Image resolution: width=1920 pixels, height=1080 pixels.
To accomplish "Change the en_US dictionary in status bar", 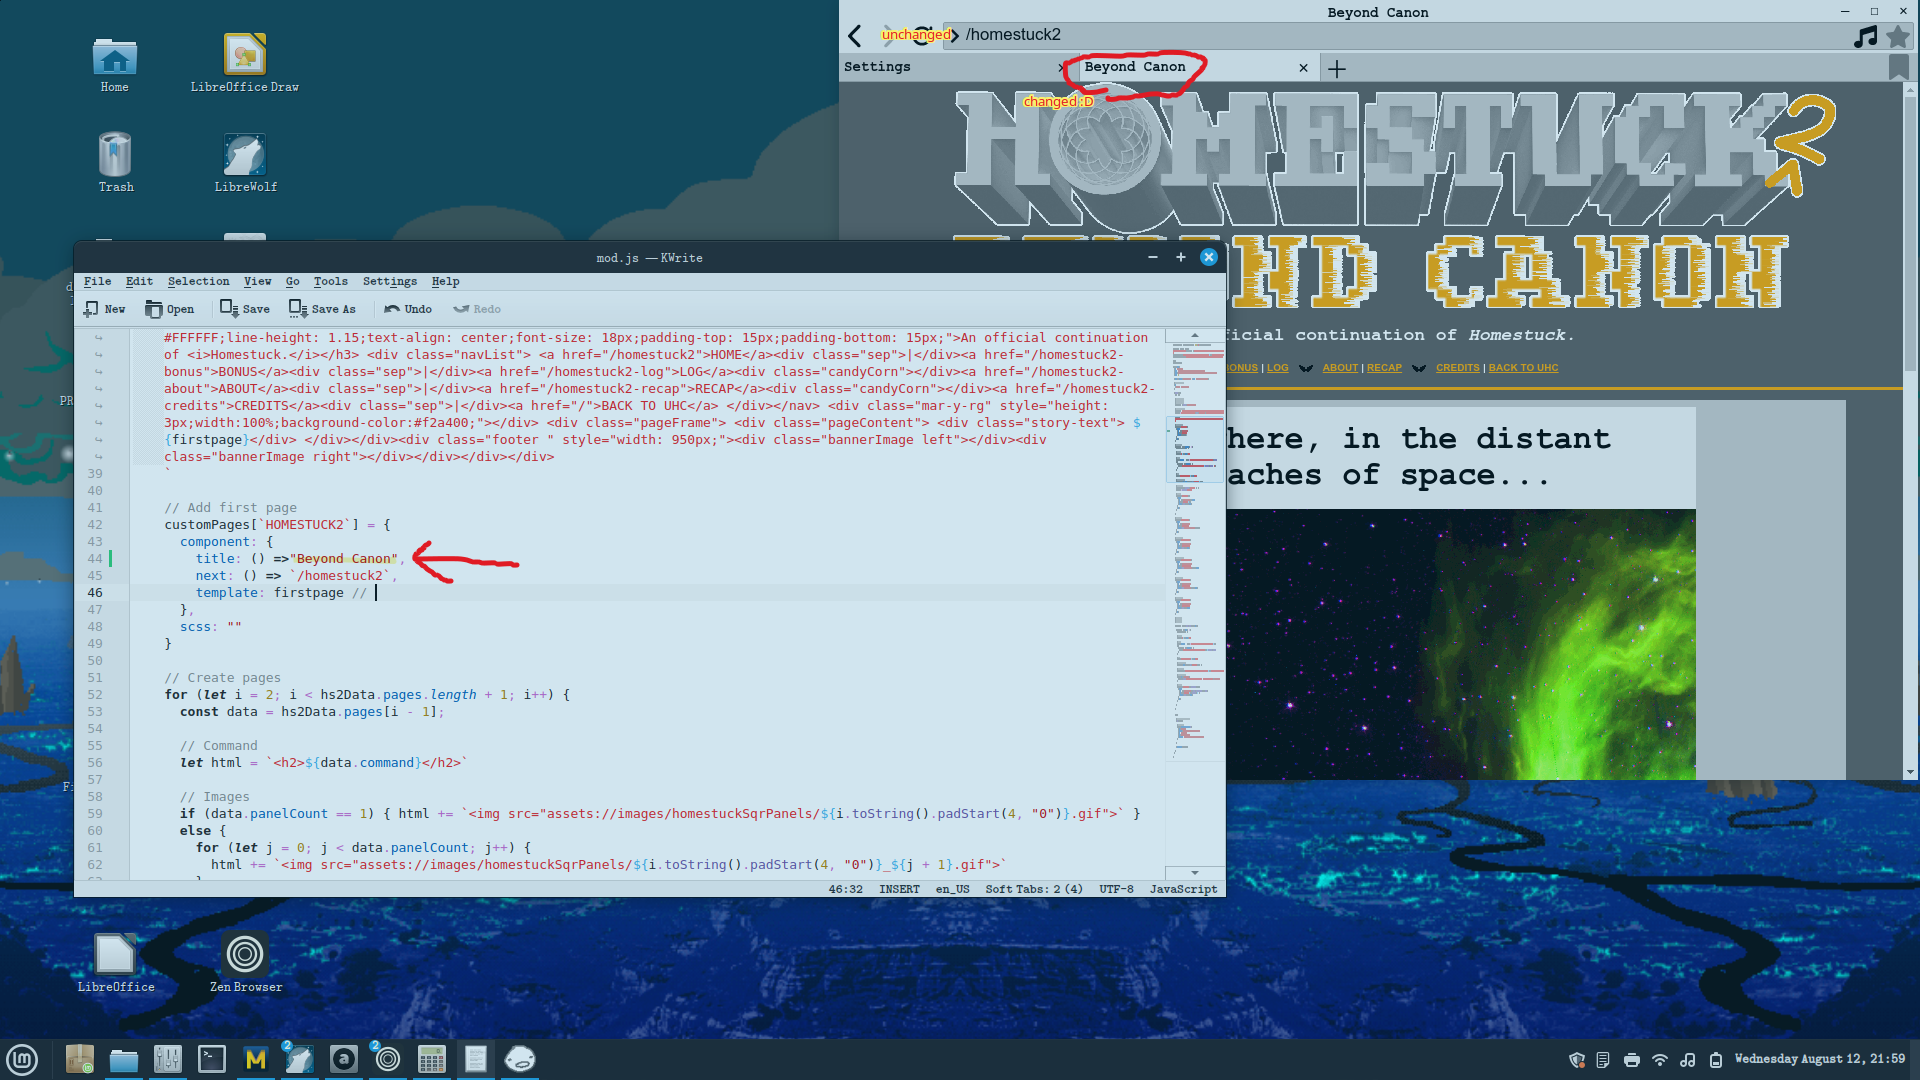I will (952, 889).
